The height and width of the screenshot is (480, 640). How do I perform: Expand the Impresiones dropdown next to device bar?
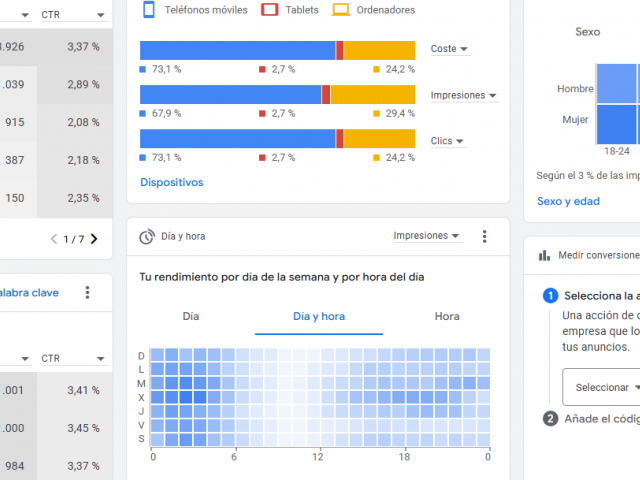463,96
